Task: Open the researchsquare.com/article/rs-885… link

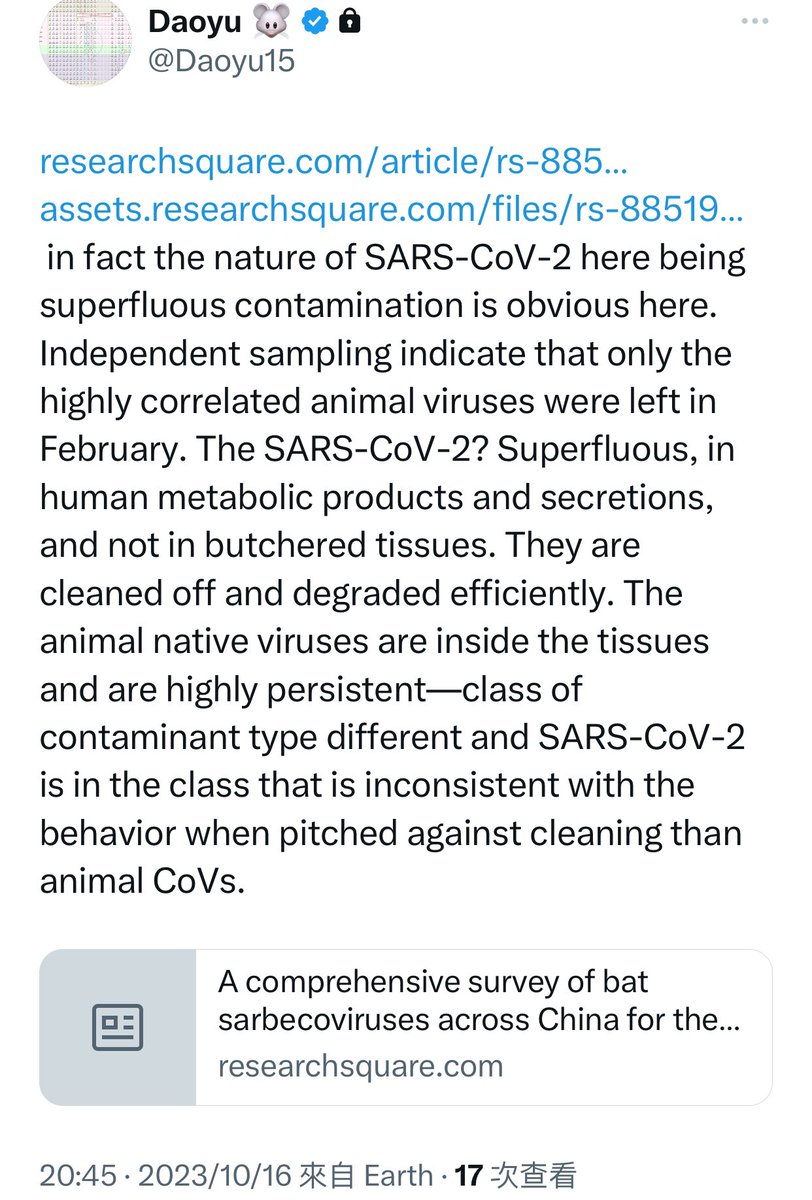Action: click(x=334, y=160)
